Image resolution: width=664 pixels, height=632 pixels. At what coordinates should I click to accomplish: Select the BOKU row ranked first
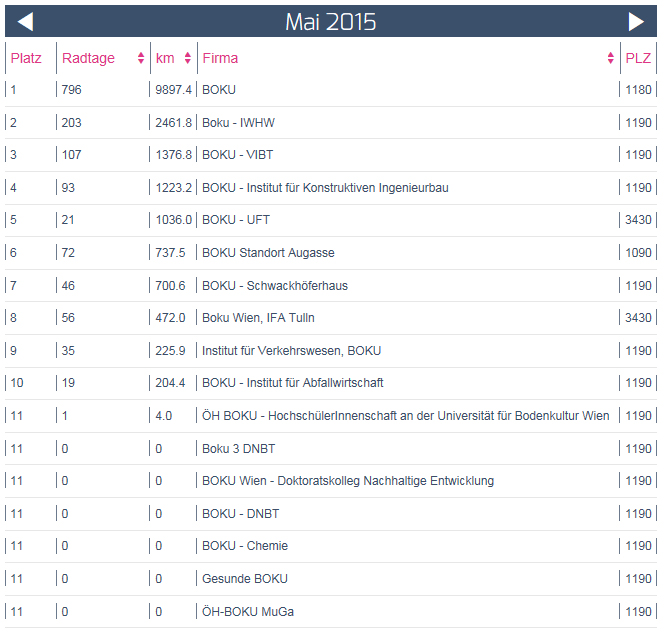(219, 90)
